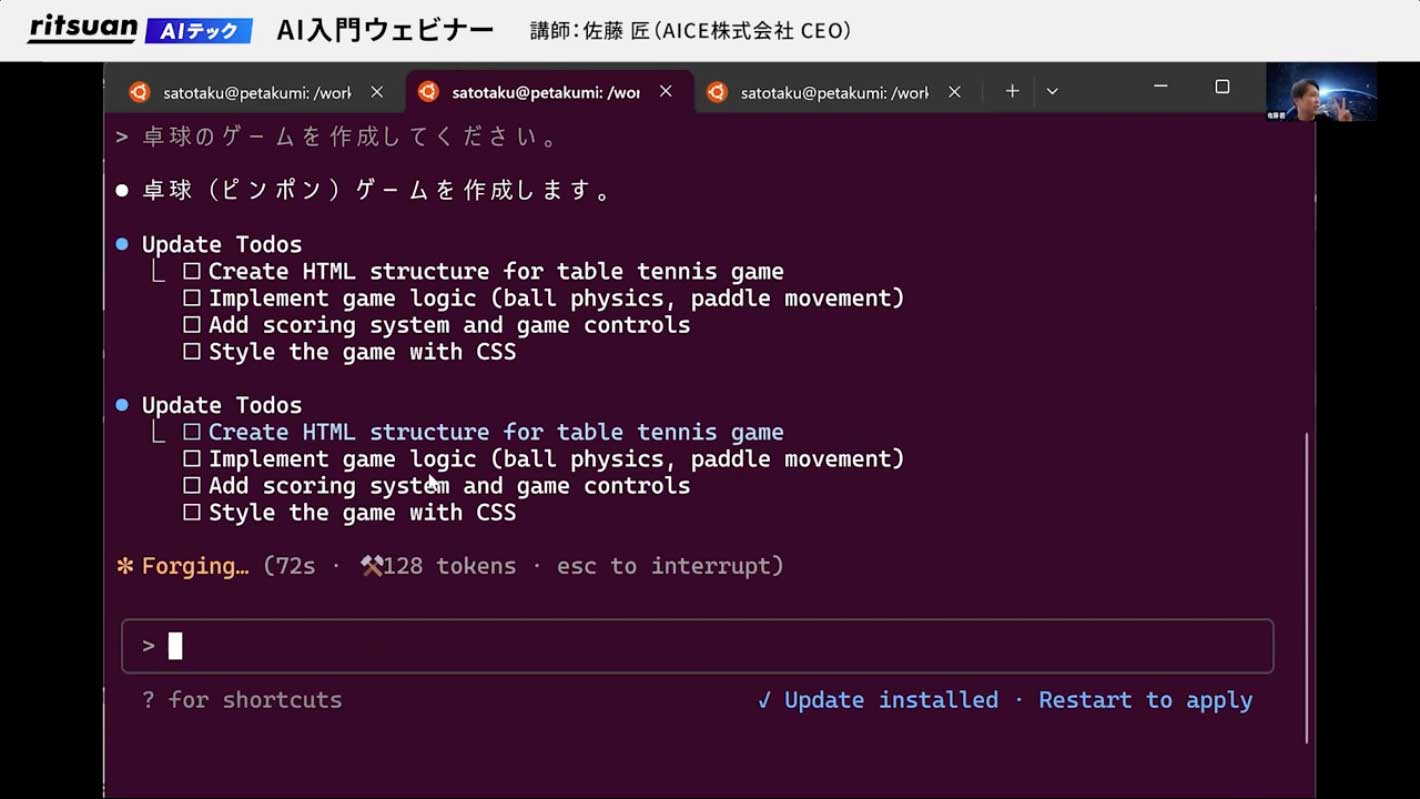Screen dimensions: 1420x799
Task: Close the active middle terminal tab
Action: (x=666, y=91)
